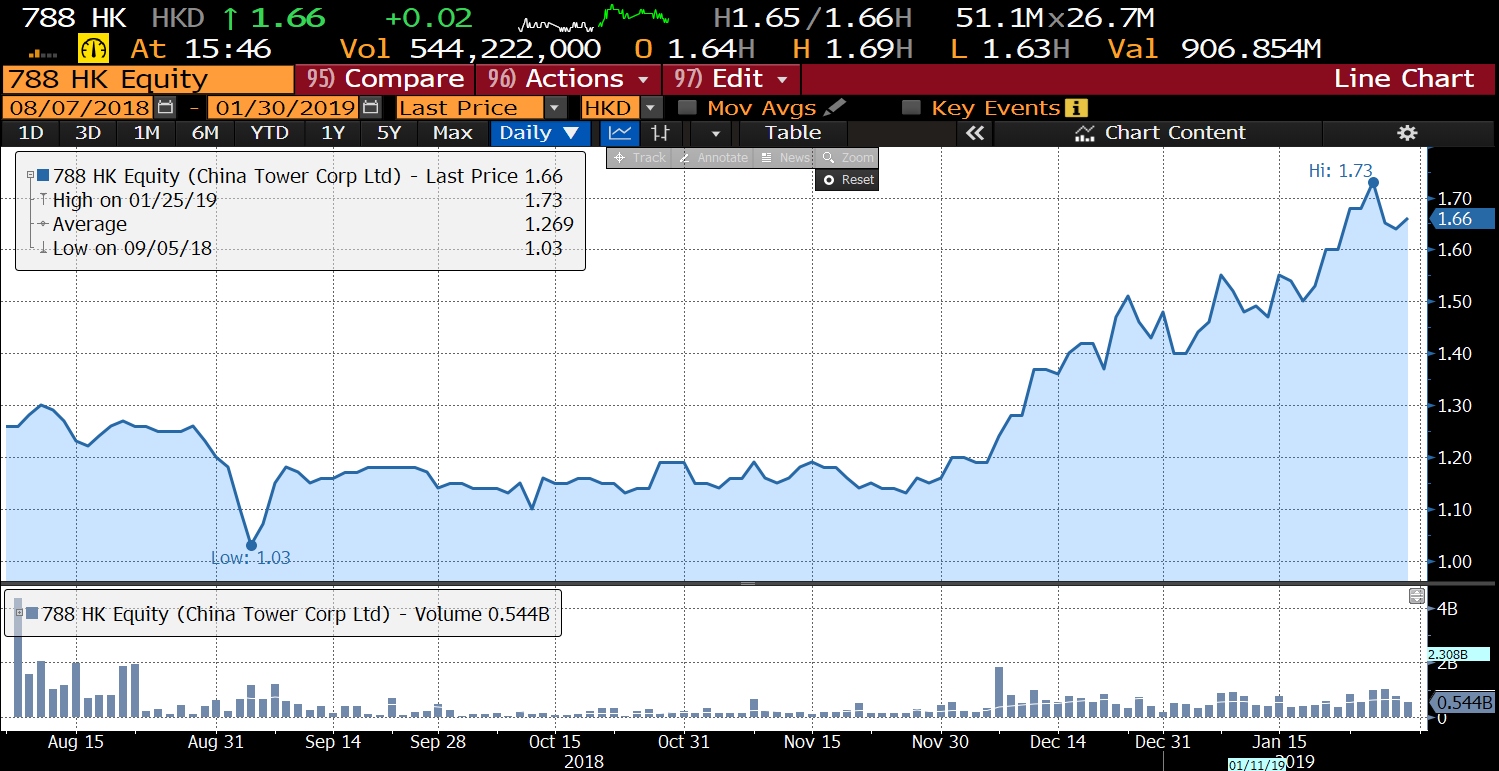The width and height of the screenshot is (1499, 771).
Task: Click the Table view button
Action: pyautogui.click(x=793, y=133)
